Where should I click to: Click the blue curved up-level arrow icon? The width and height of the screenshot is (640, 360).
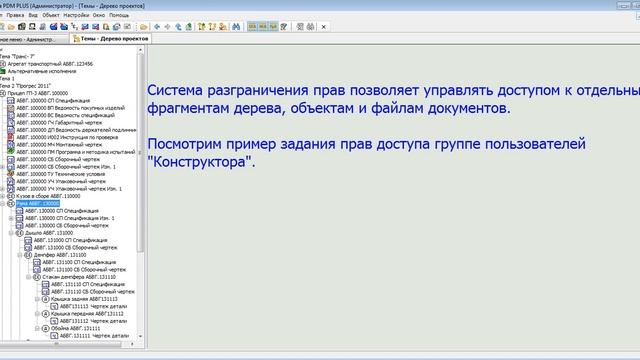pos(178,27)
